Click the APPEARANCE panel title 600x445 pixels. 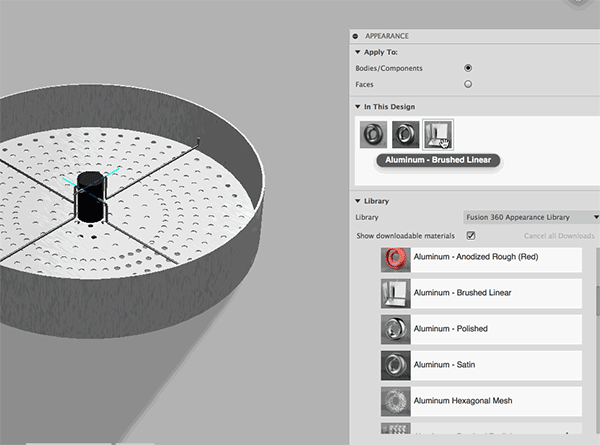tap(386, 36)
